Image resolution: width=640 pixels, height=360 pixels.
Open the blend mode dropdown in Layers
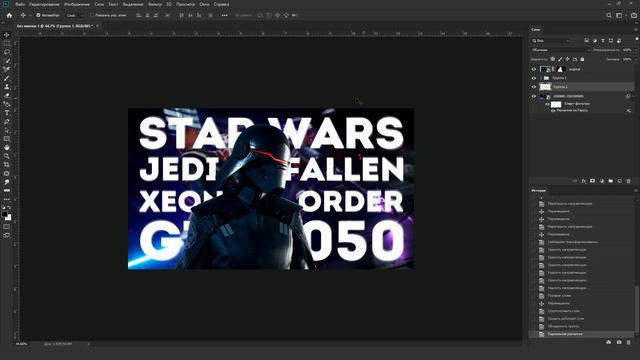pyautogui.click(x=561, y=50)
